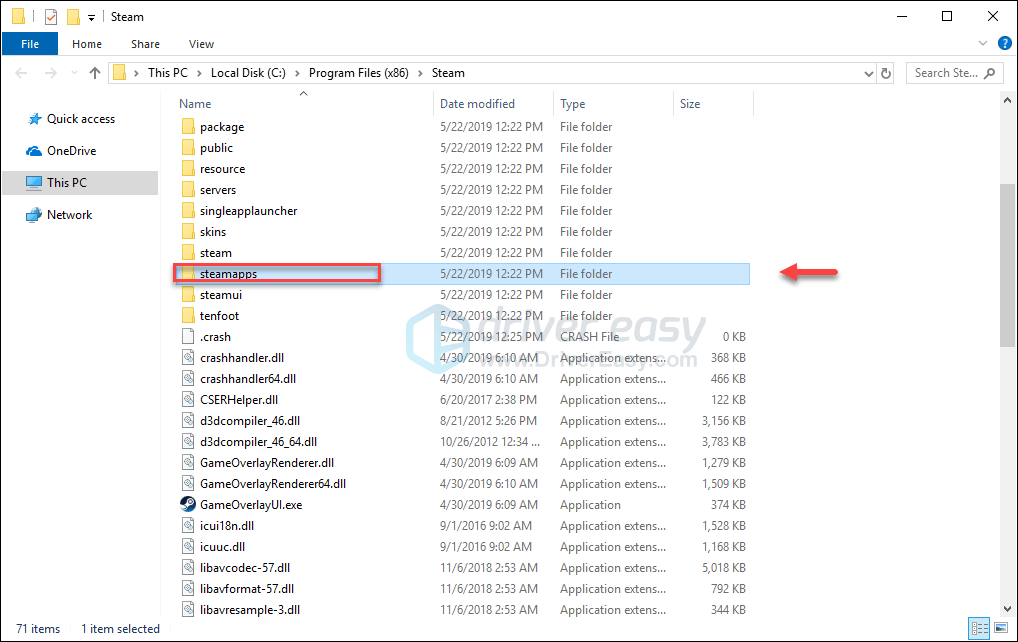The height and width of the screenshot is (642, 1018).
Task: Expand chevron after Local Disk (C:) breadcrumb
Action: click(297, 73)
